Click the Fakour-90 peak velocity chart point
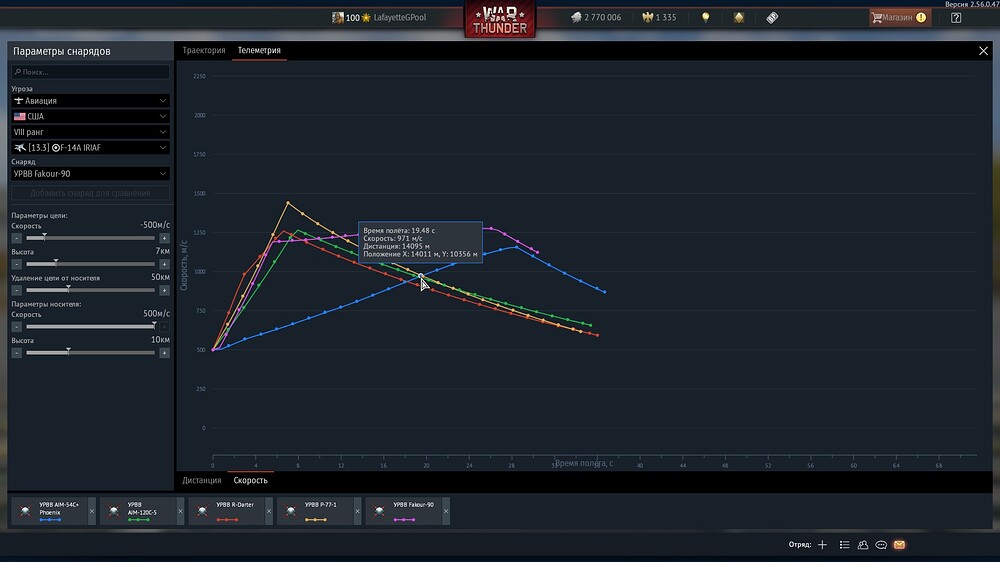 pyautogui.click(x=490, y=228)
